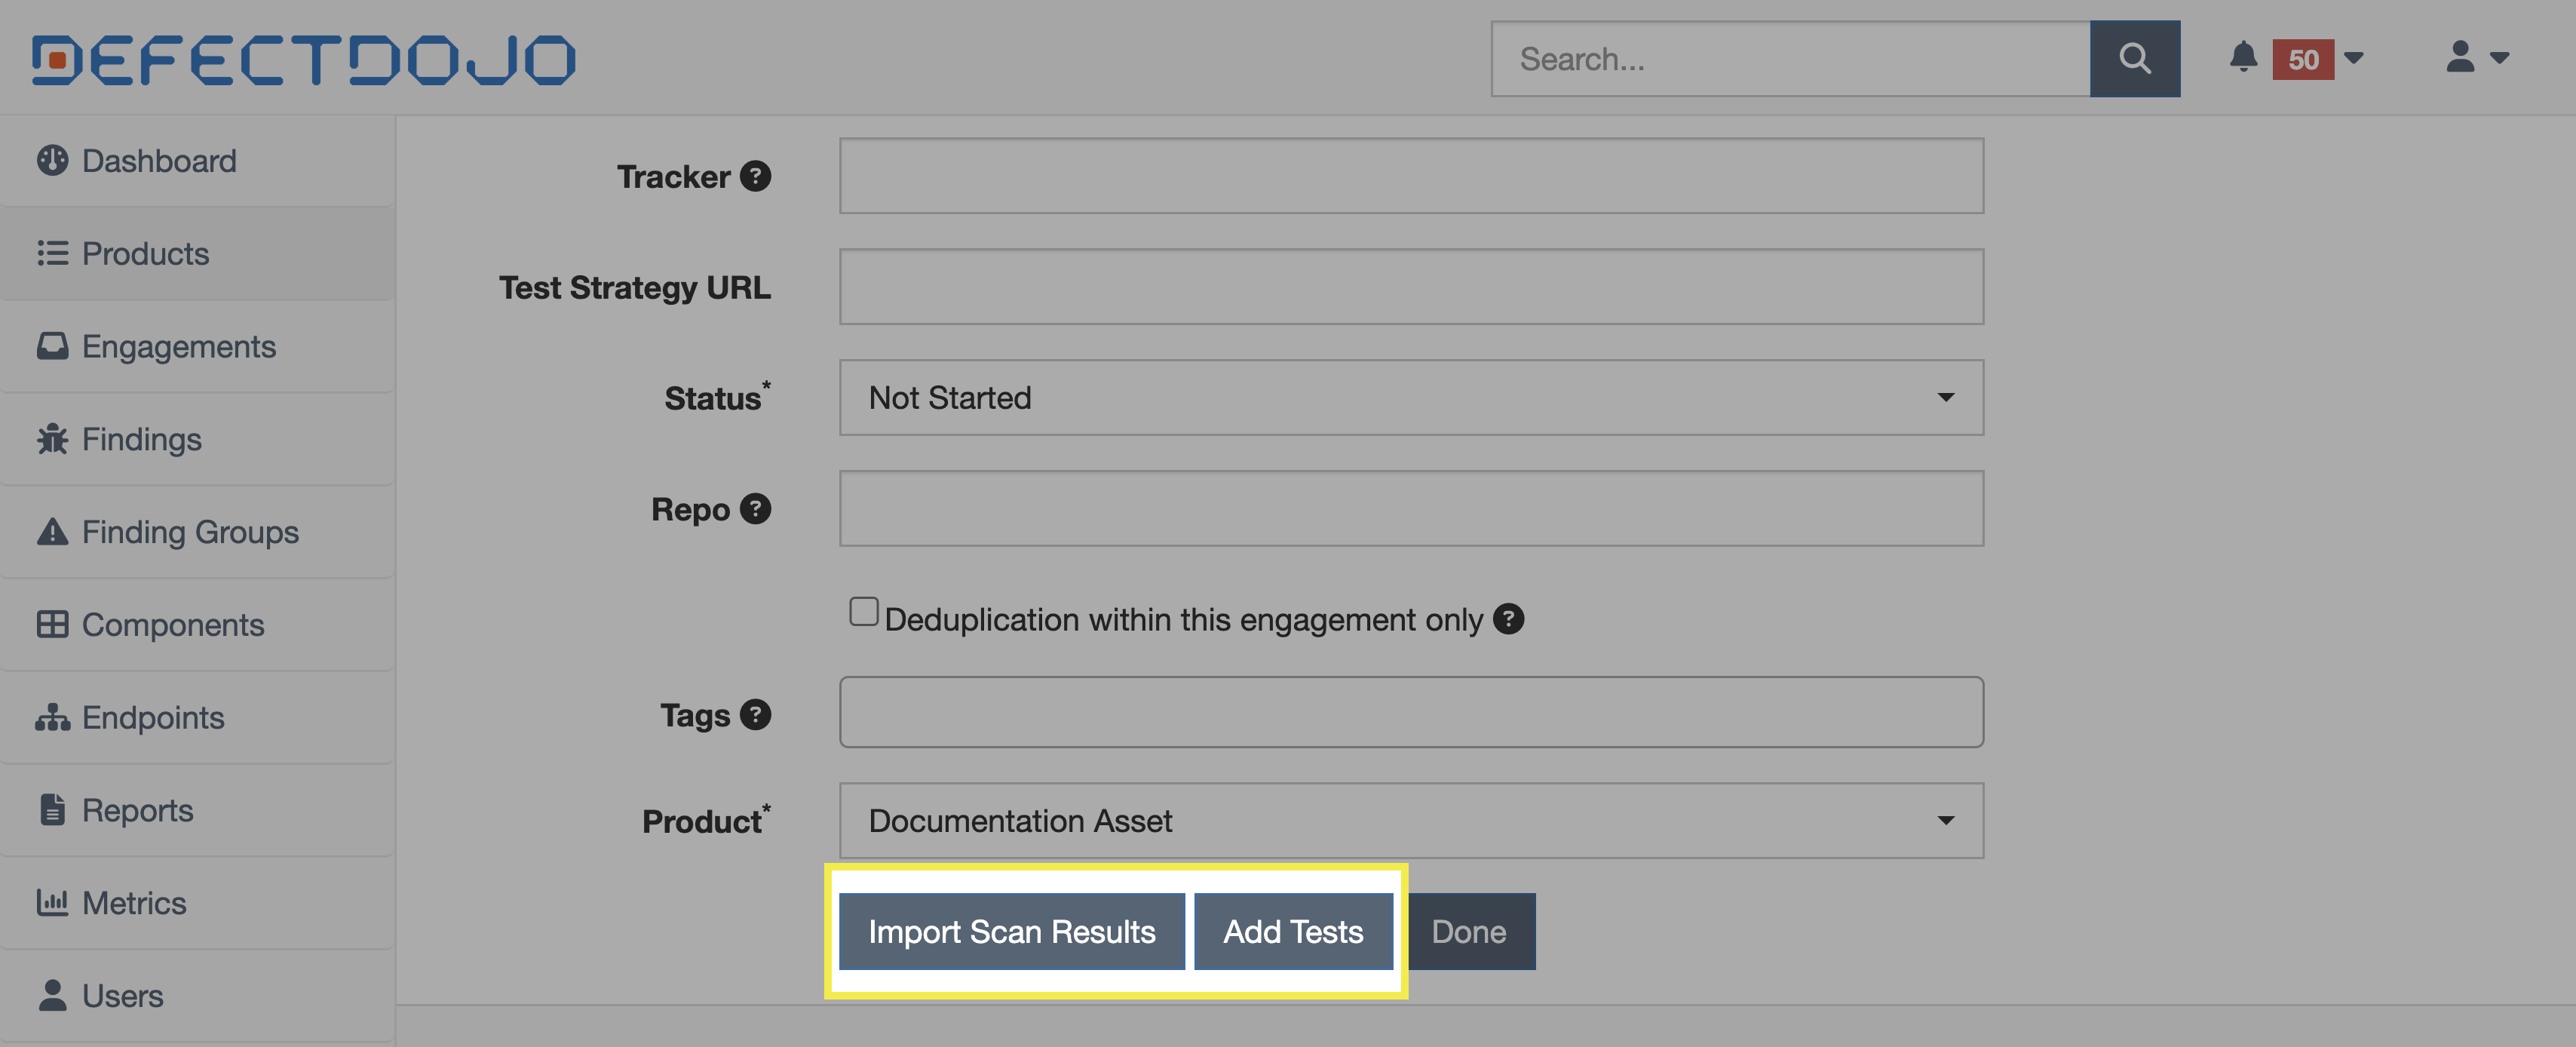
Task: Click the Import Scan Results button
Action: pos(1011,931)
